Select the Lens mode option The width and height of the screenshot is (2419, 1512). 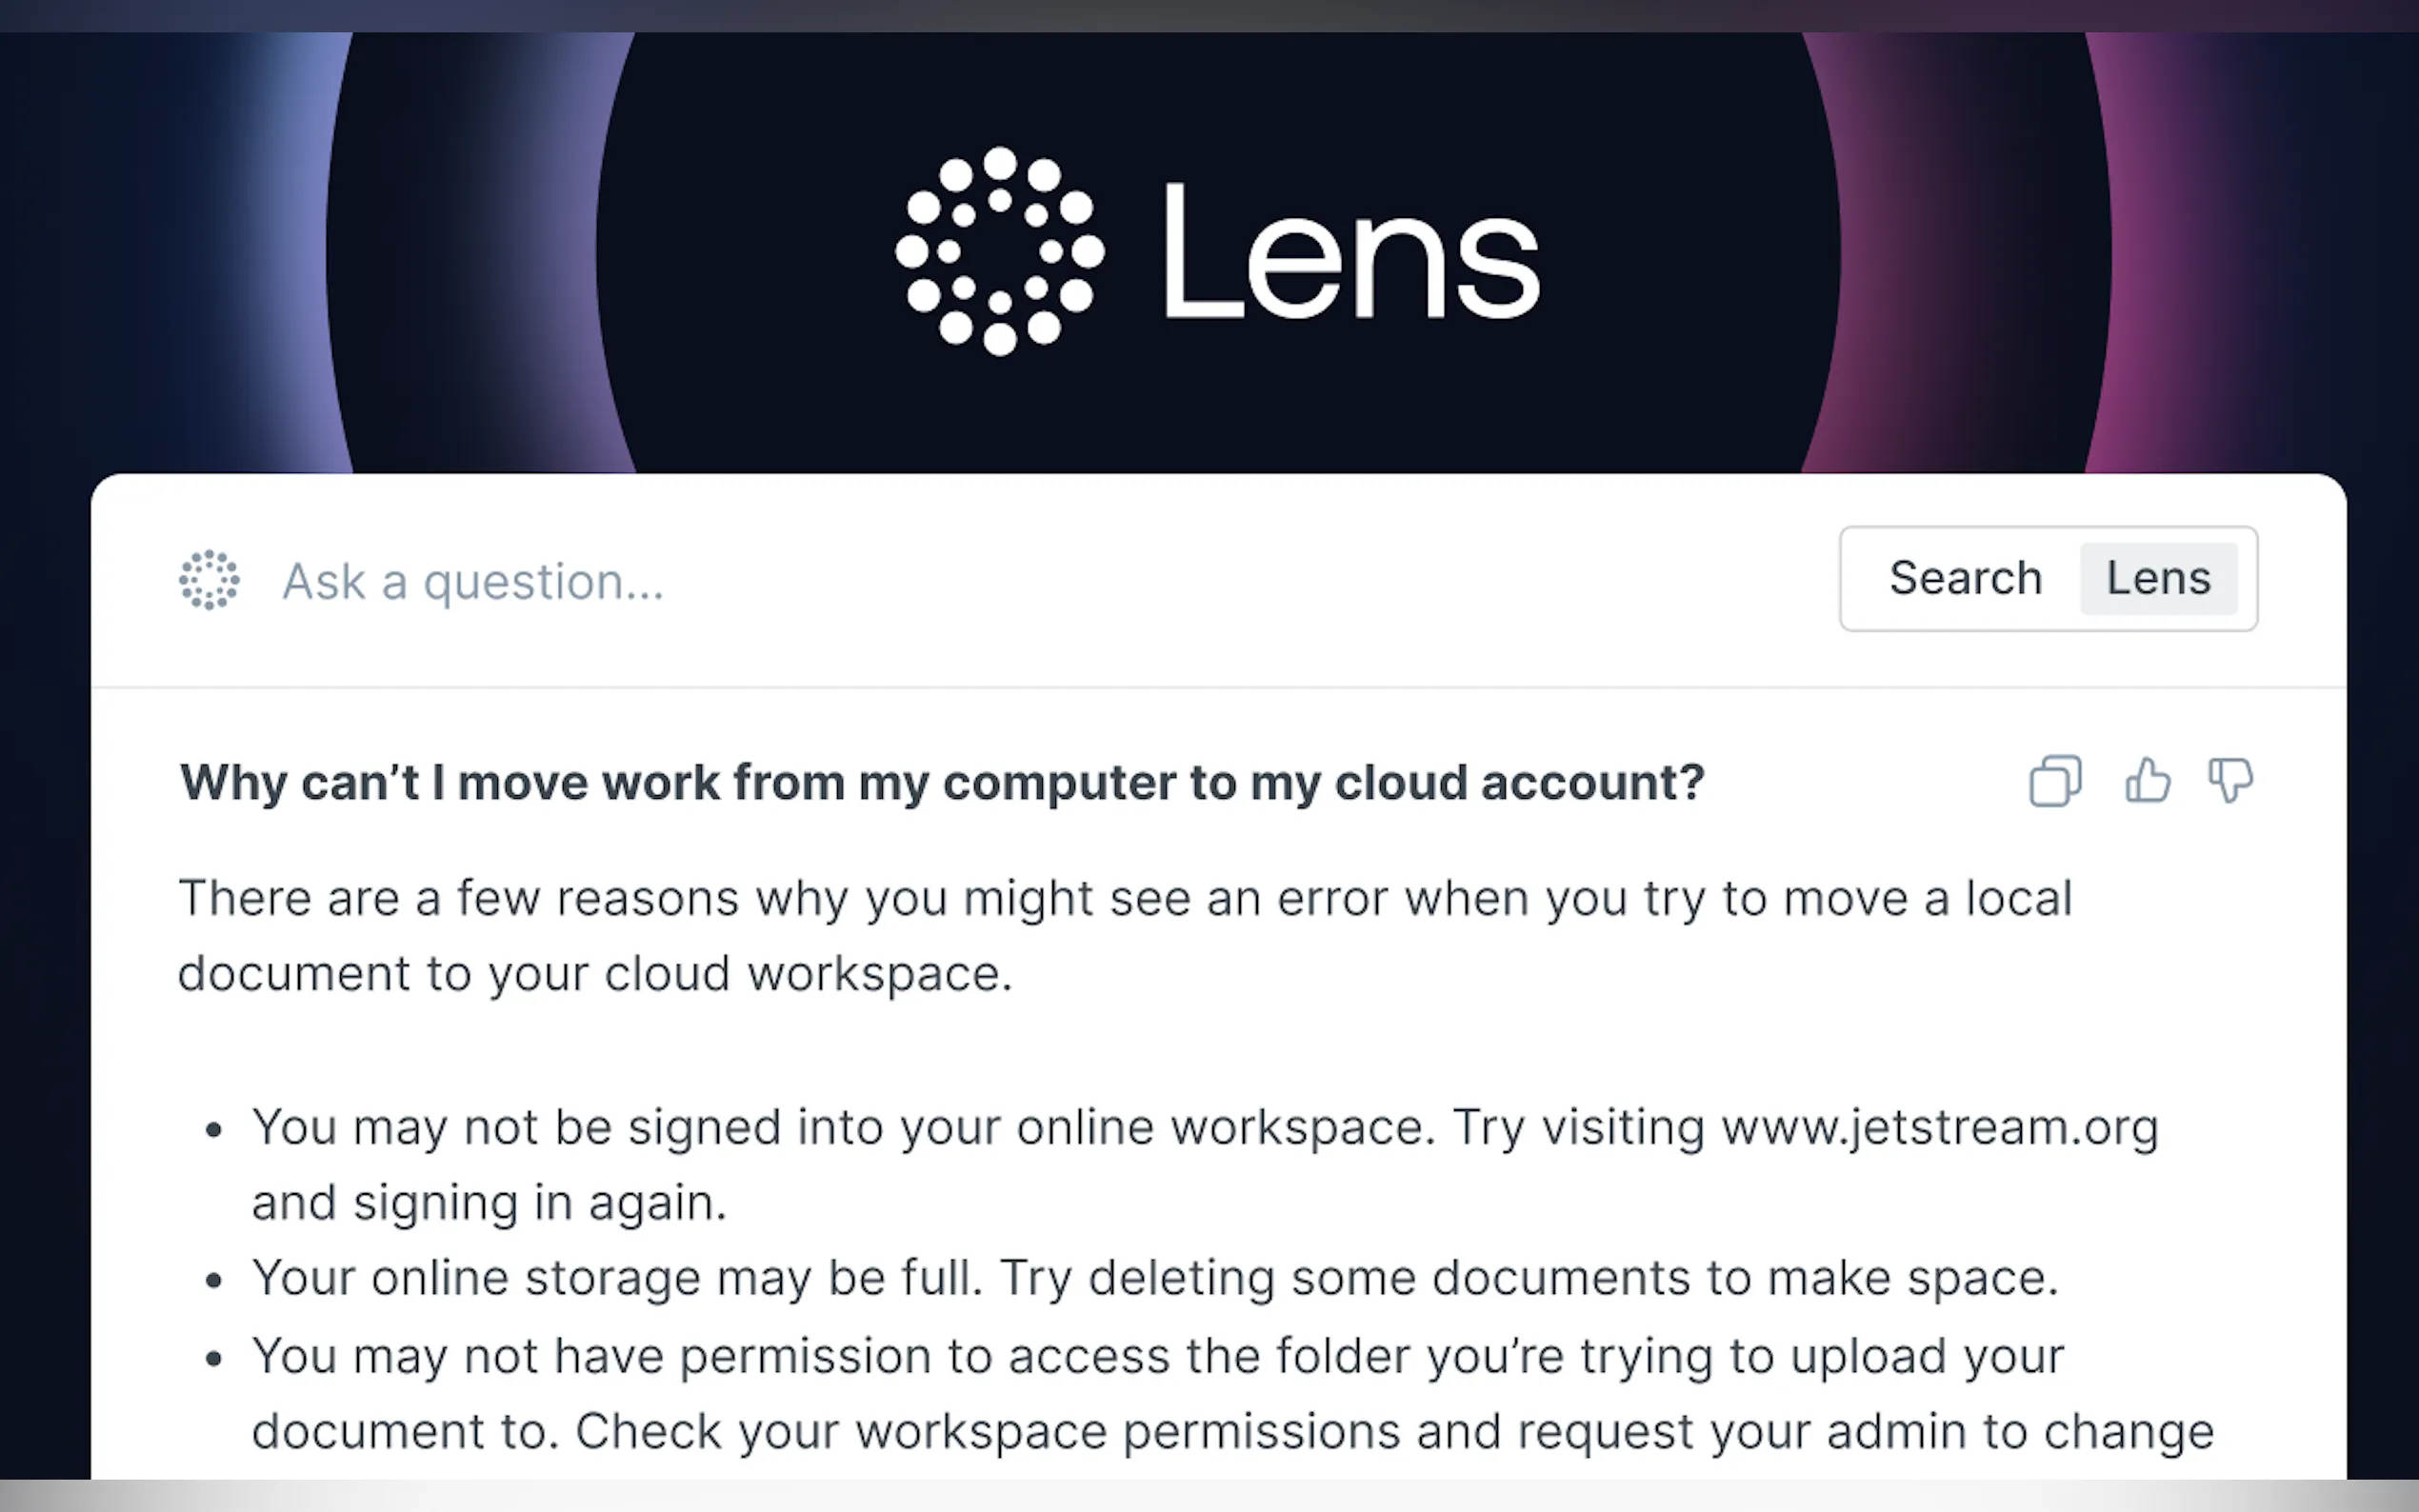coord(2158,578)
